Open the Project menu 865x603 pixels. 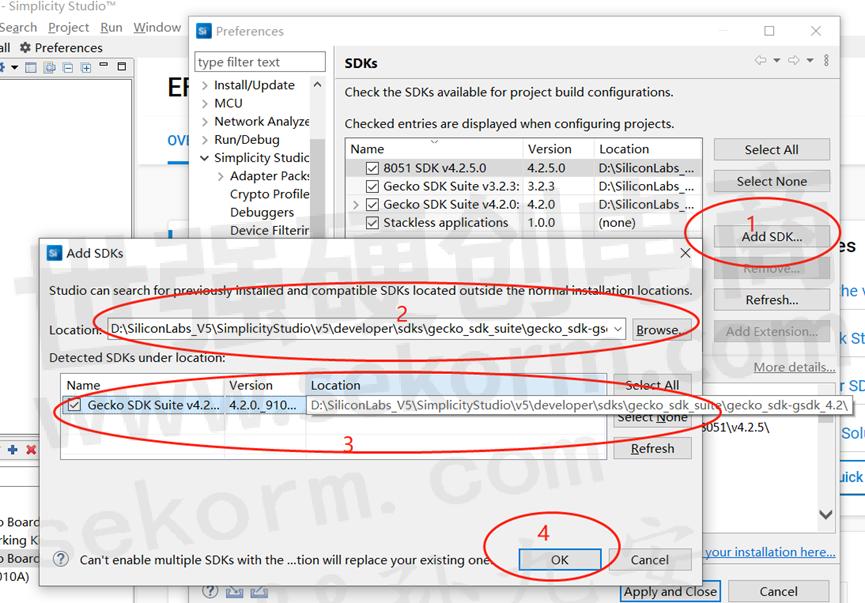point(68,27)
